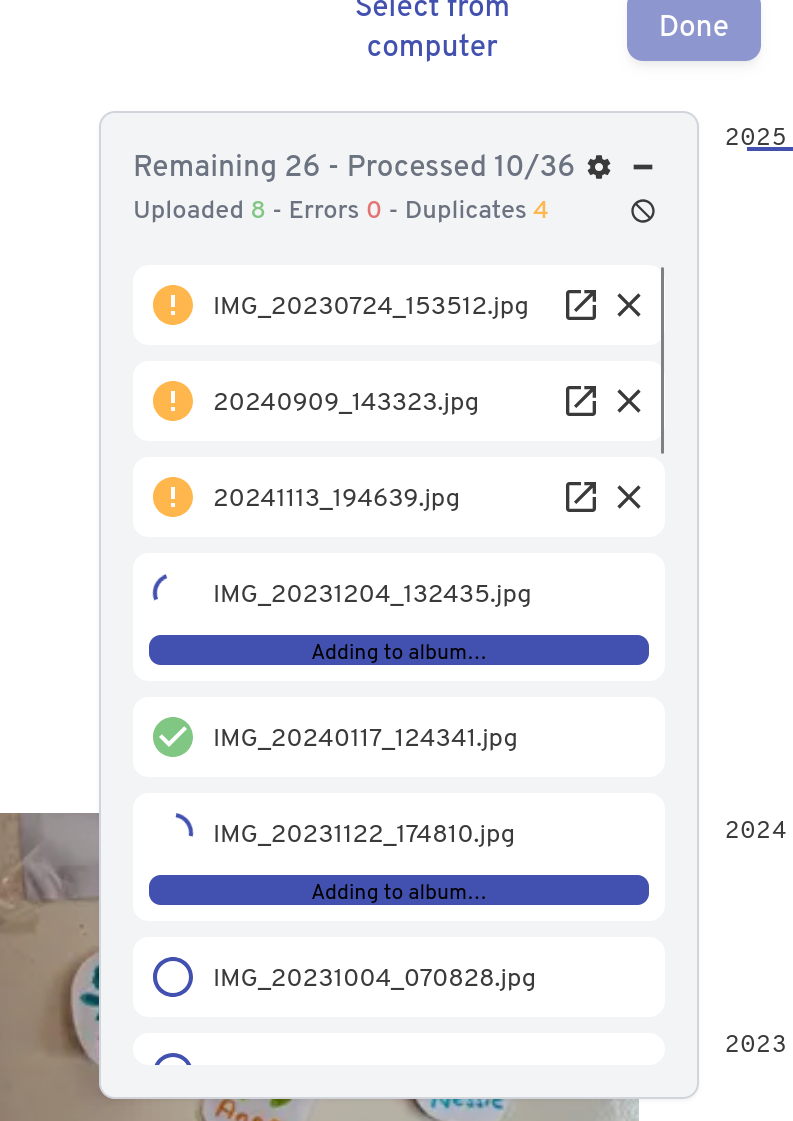Dismiss 20241113_194639.jpg upload entry
793x1121 pixels.
pos(629,497)
